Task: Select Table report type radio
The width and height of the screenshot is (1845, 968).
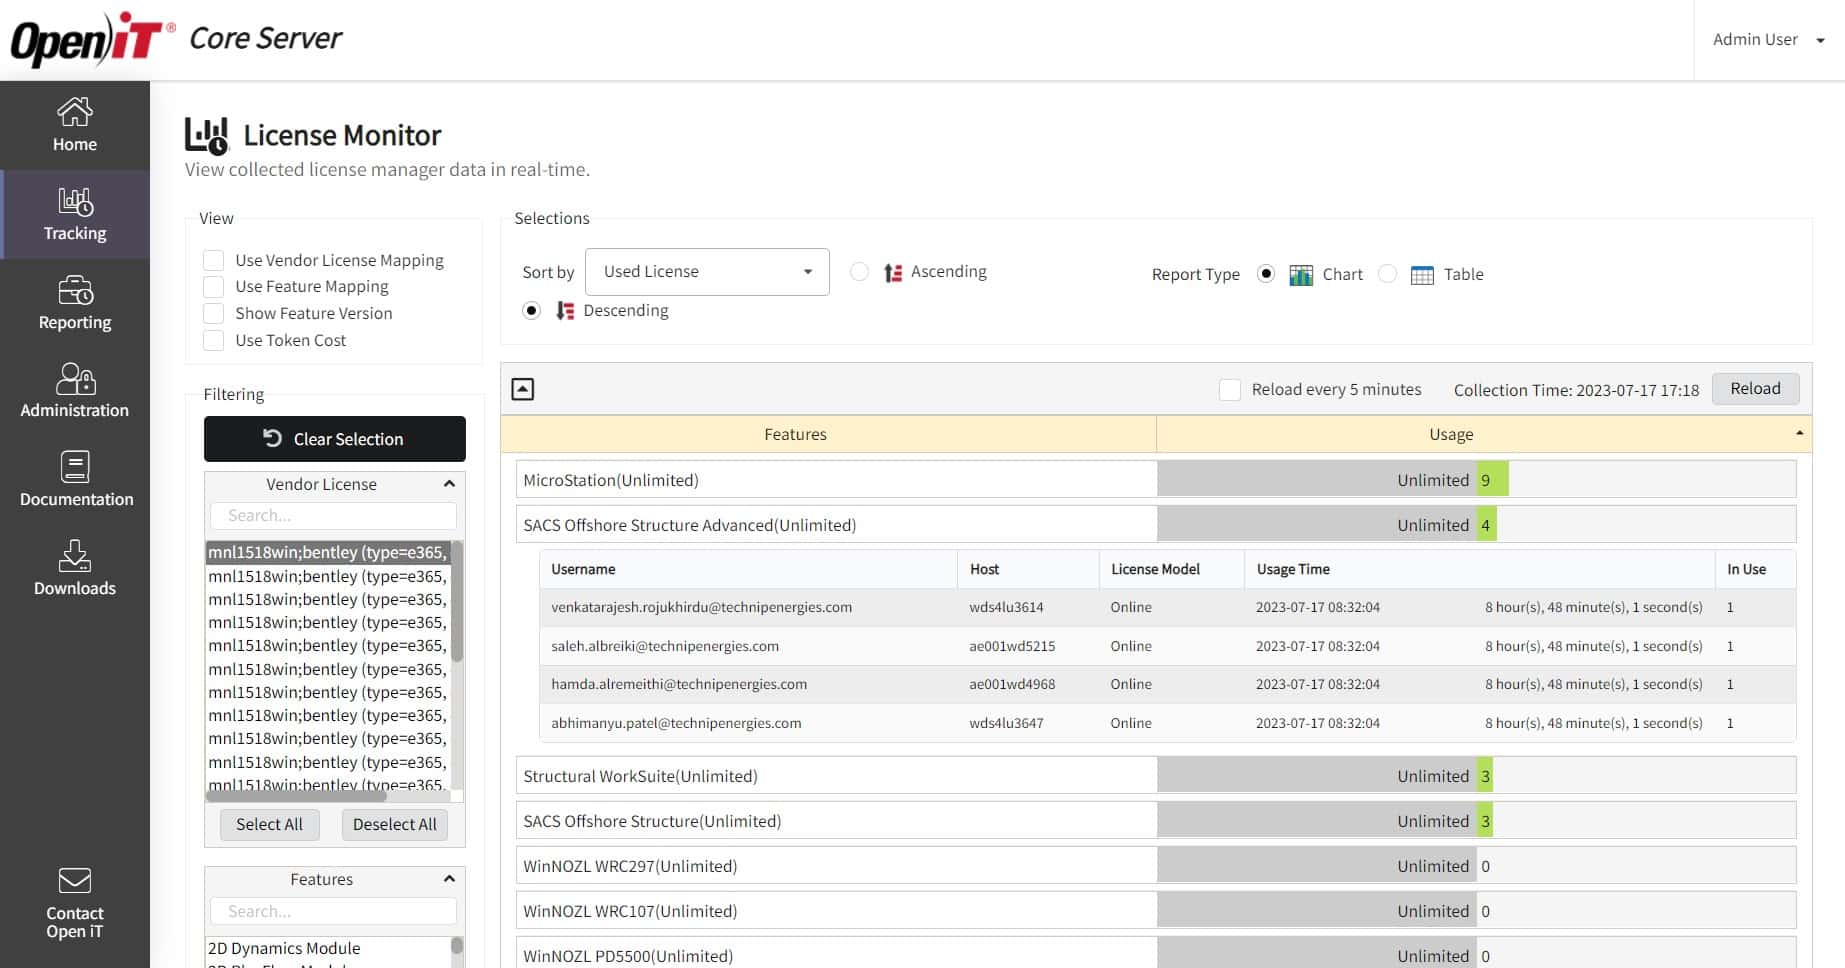Action: tap(1387, 274)
